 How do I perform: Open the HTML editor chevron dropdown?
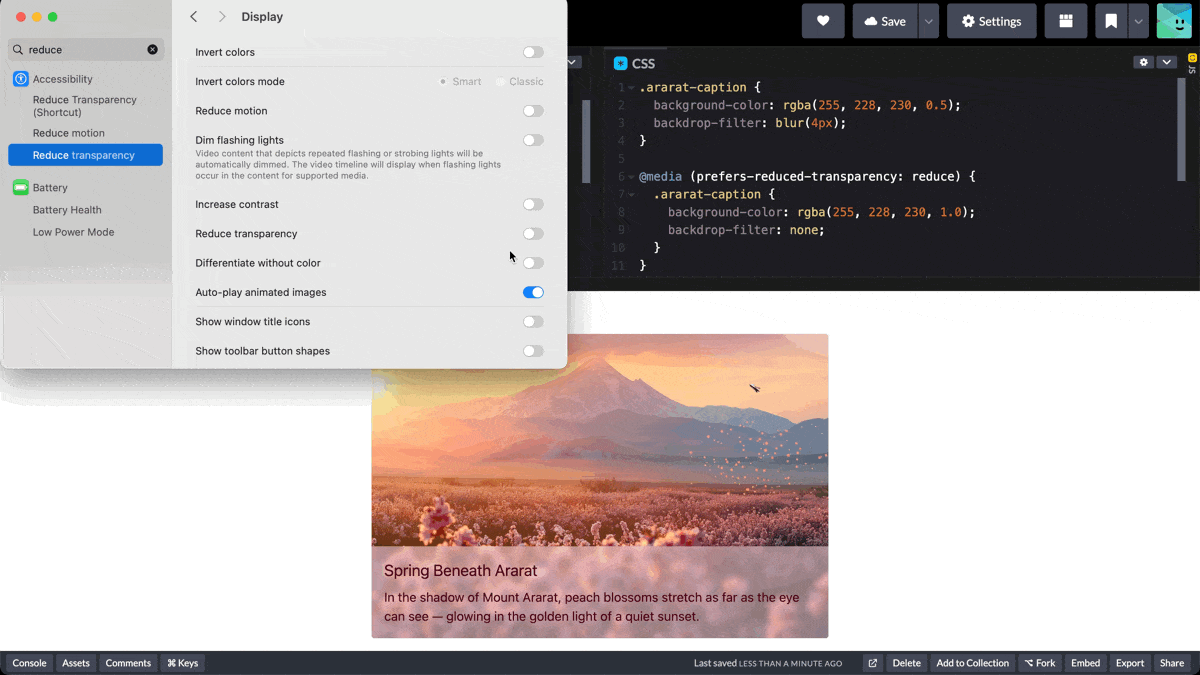point(573,62)
